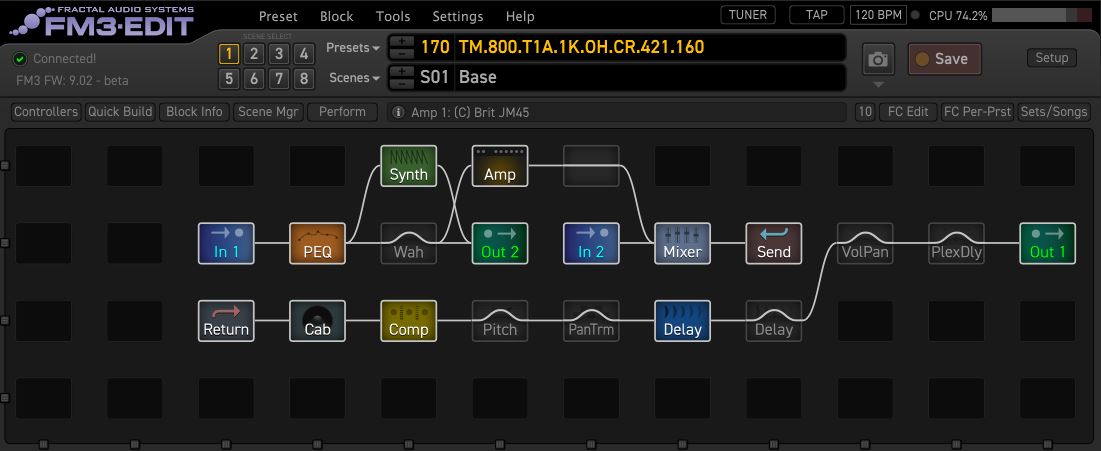Click the CPU usage meter bar

click(1041, 15)
